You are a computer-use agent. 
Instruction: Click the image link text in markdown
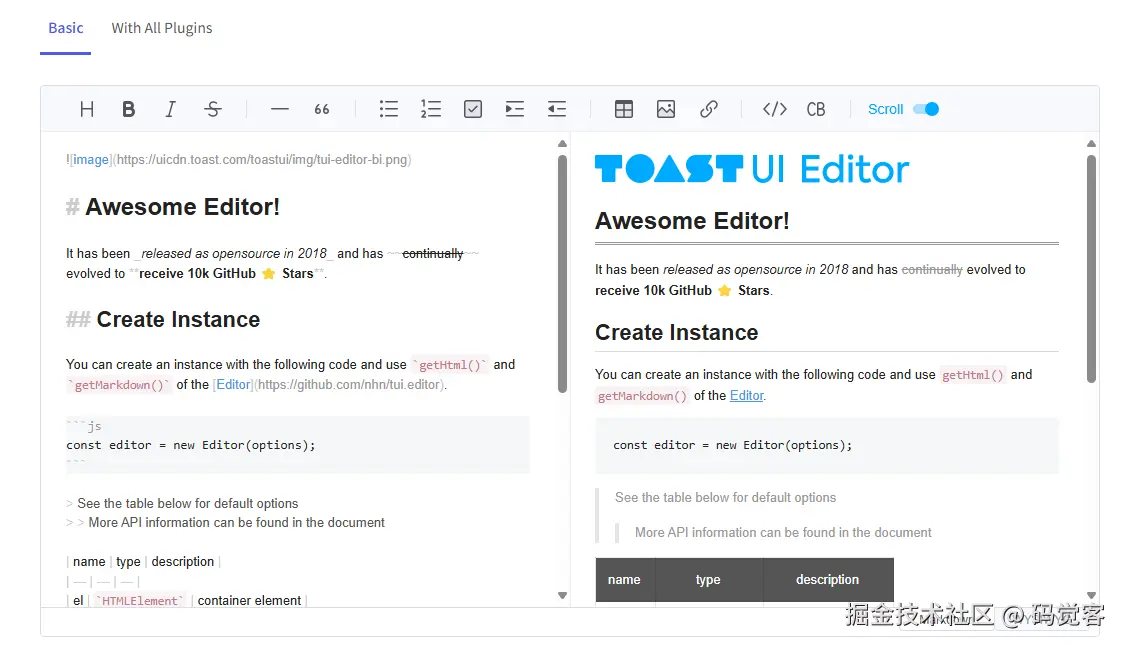coord(91,159)
